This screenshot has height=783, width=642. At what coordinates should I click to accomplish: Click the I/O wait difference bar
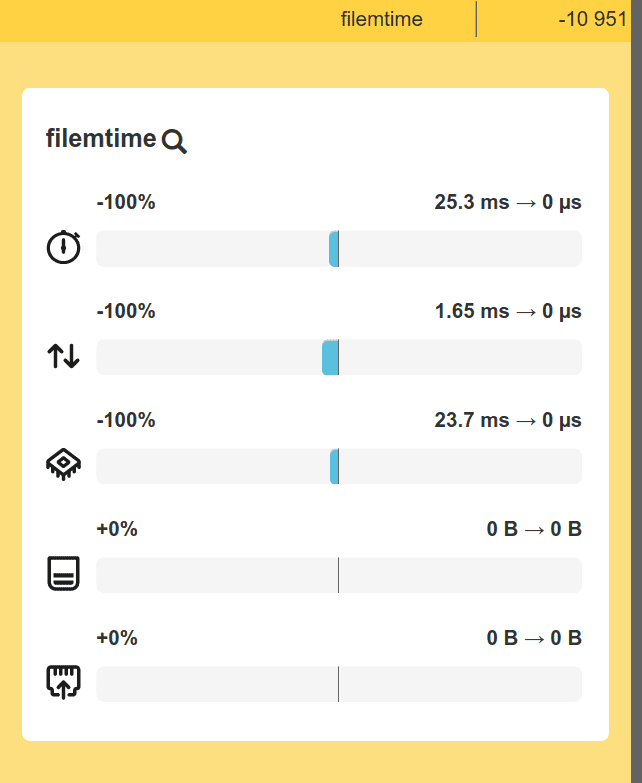338,357
